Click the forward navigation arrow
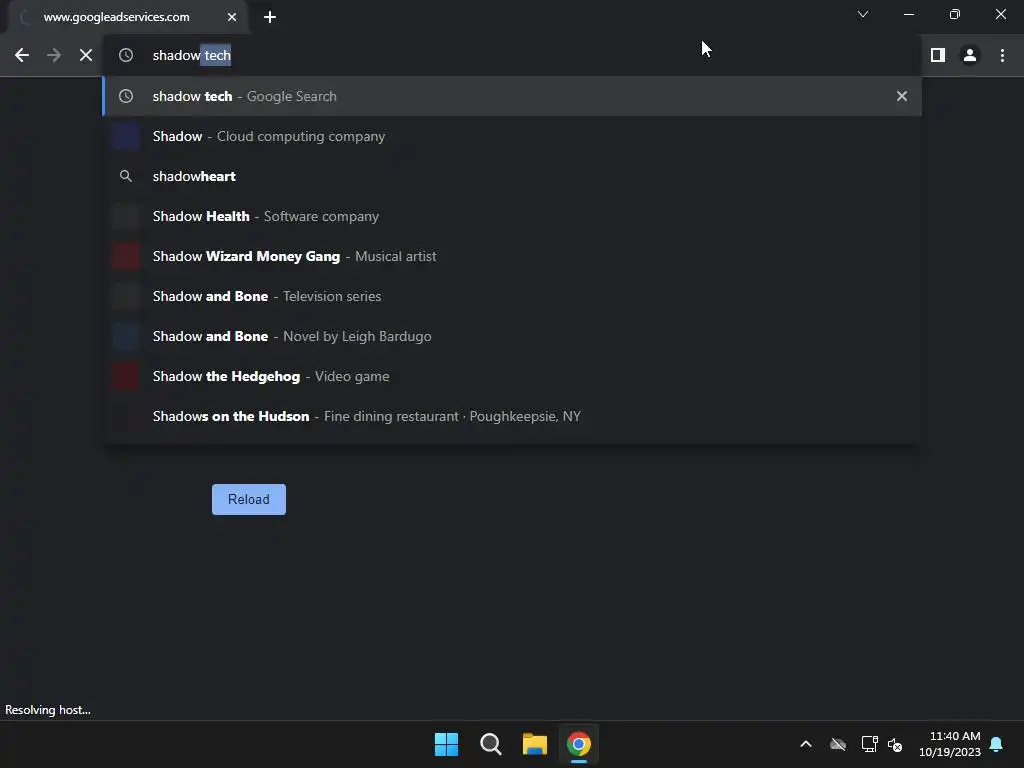 pyautogui.click(x=54, y=56)
